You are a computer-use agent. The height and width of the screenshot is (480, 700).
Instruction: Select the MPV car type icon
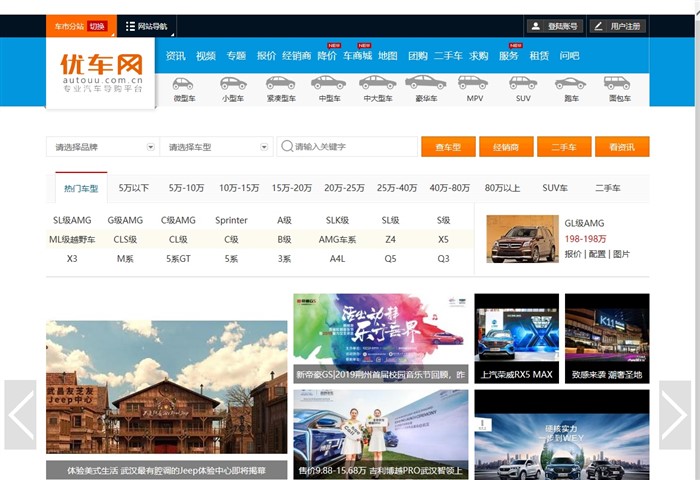pos(473,83)
